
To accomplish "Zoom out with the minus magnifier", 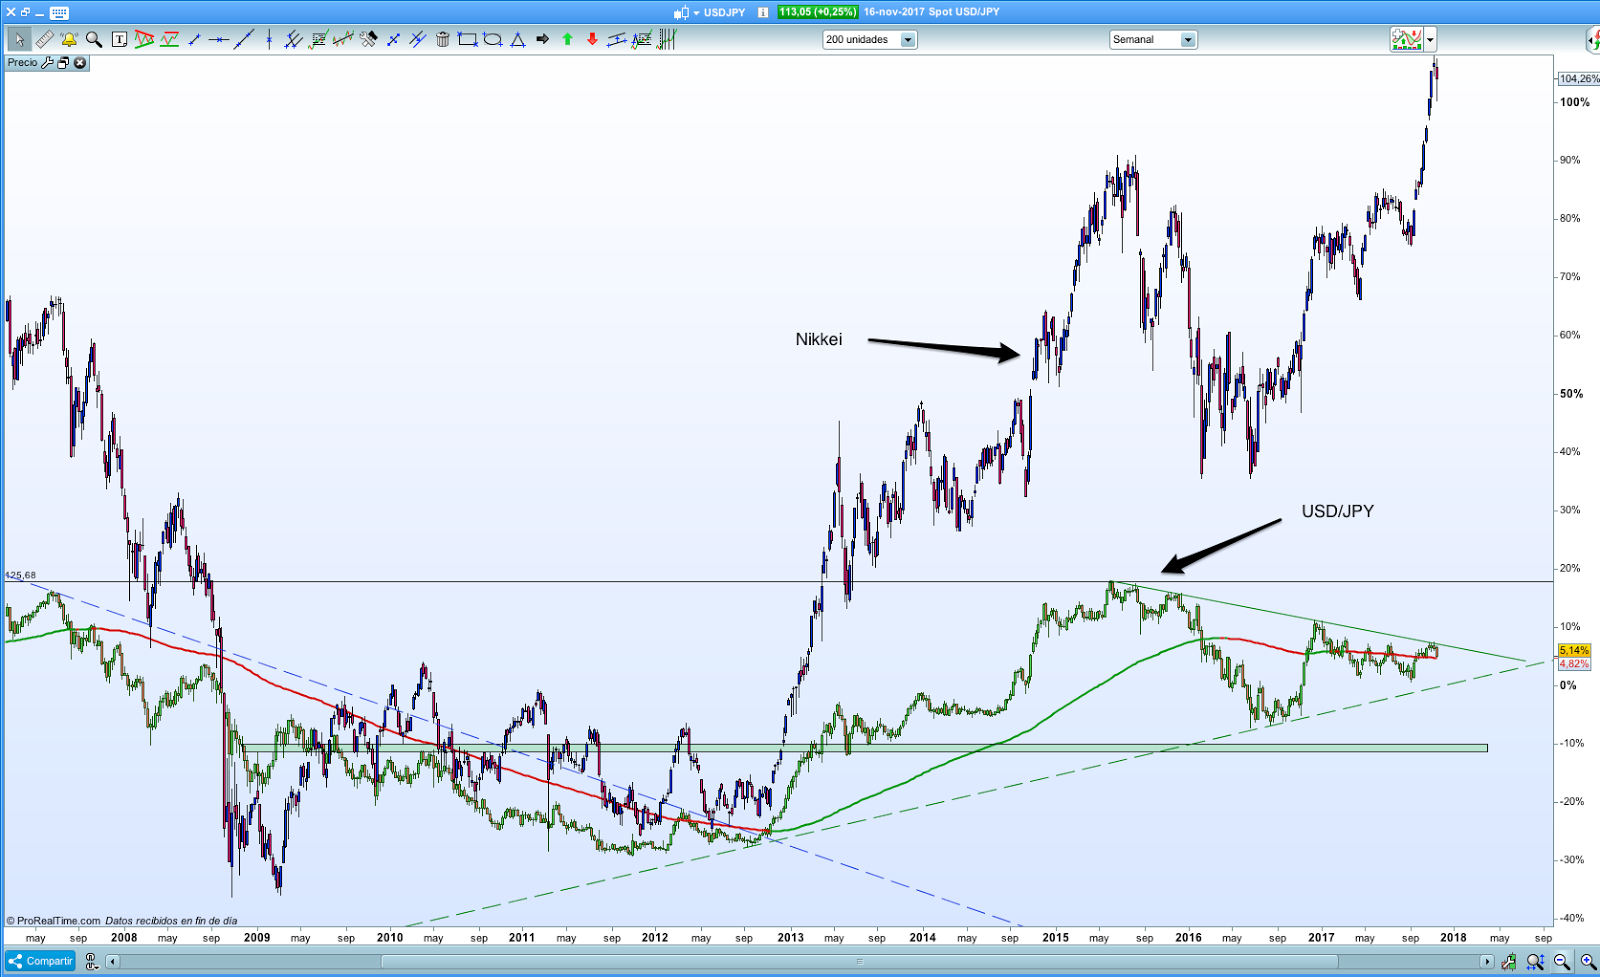I will tap(1562, 962).
